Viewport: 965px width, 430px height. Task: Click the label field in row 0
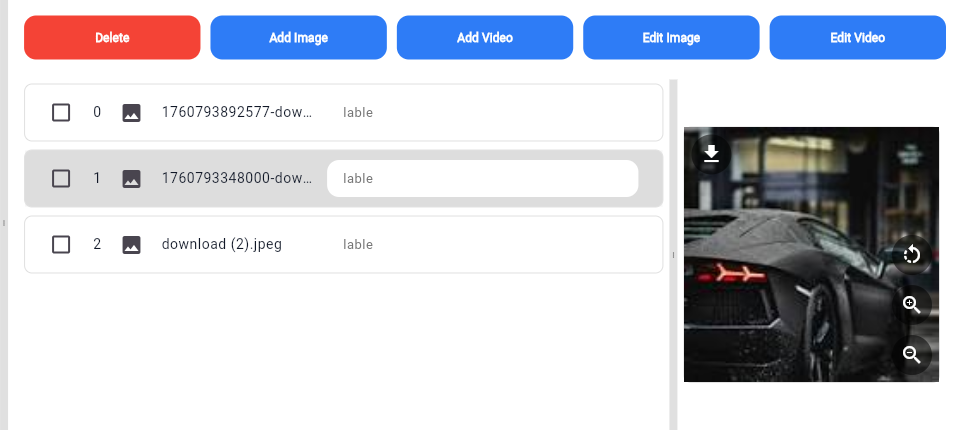pos(482,113)
